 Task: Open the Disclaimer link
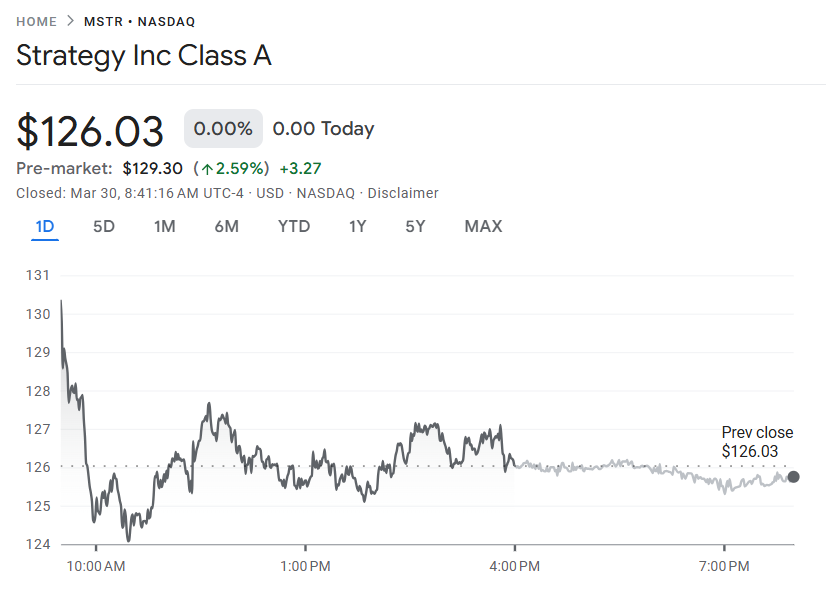click(403, 193)
